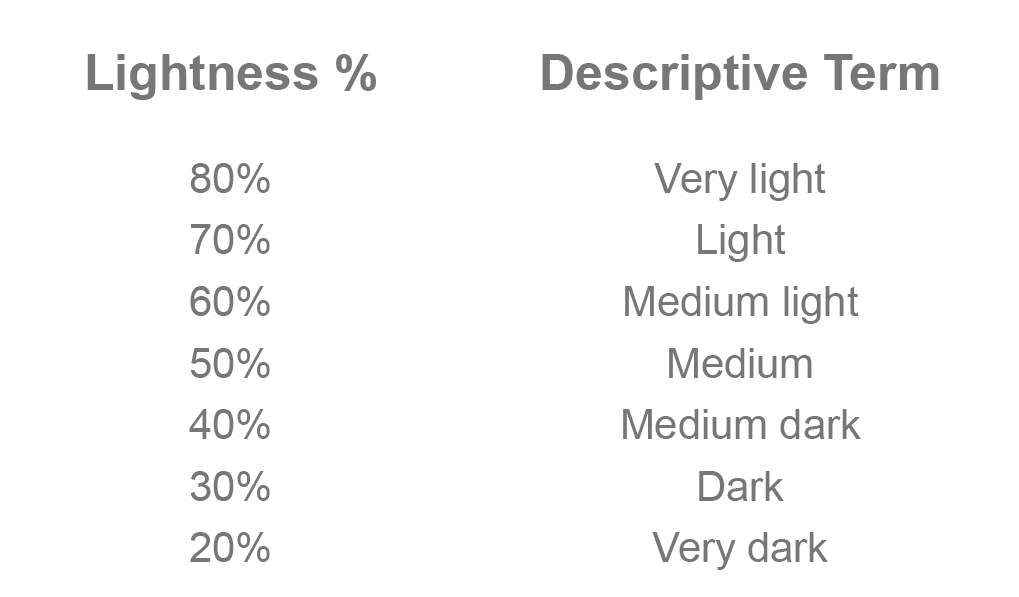Viewport: 1019px width, 597px height.
Task: Click the 60% lightness value
Action: point(230,302)
